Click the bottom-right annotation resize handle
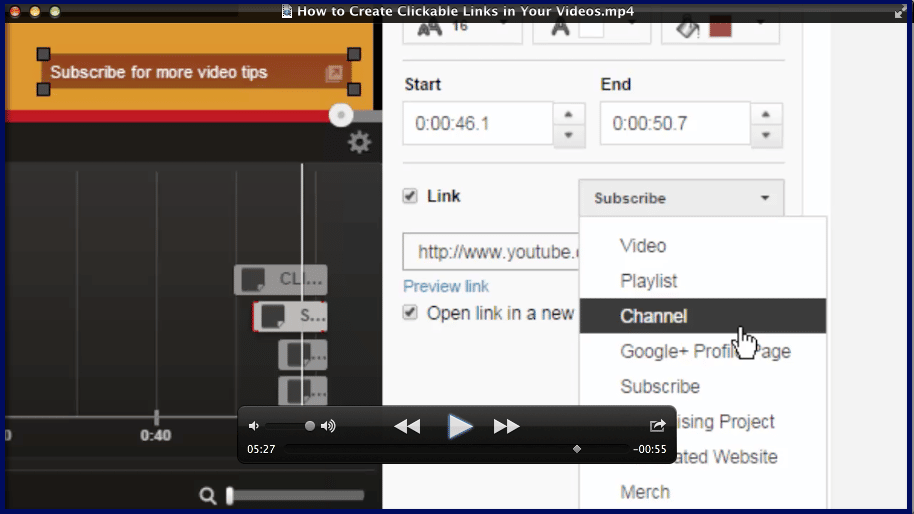The height and width of the screenshot is (514, 914). point(354,89)
